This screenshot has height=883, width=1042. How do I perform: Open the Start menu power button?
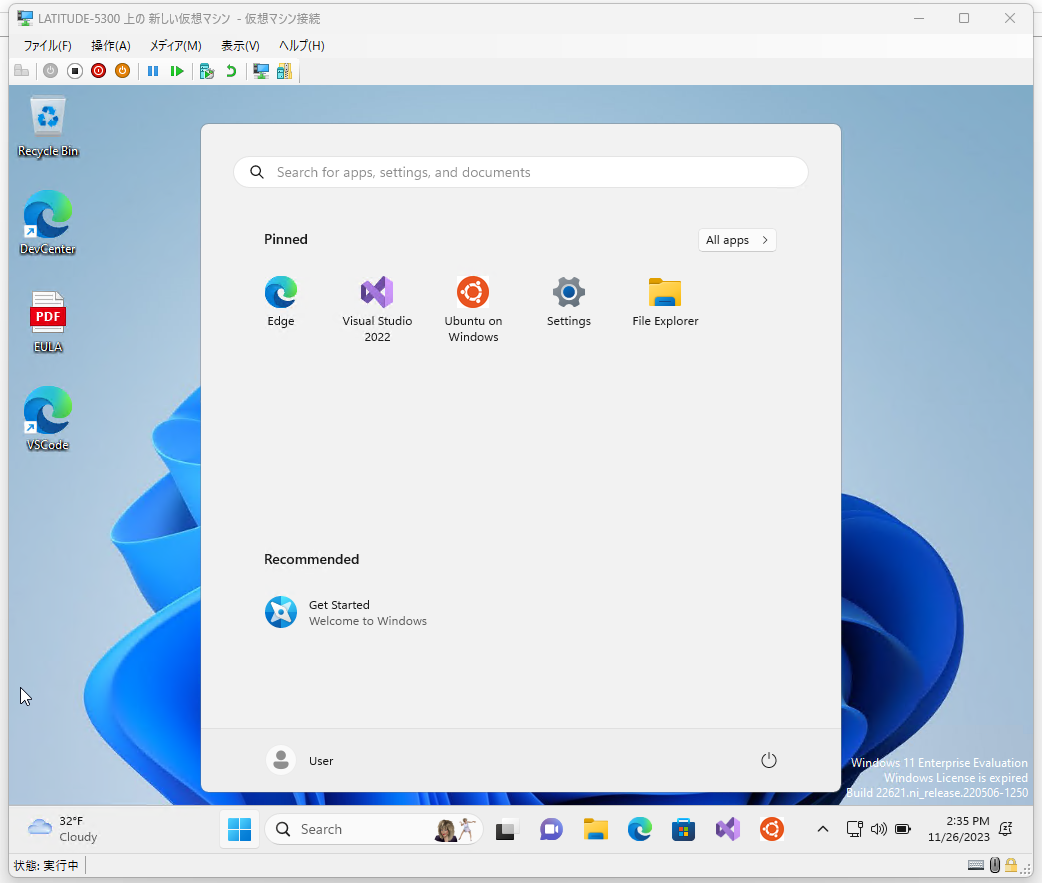tap(768, 760)
